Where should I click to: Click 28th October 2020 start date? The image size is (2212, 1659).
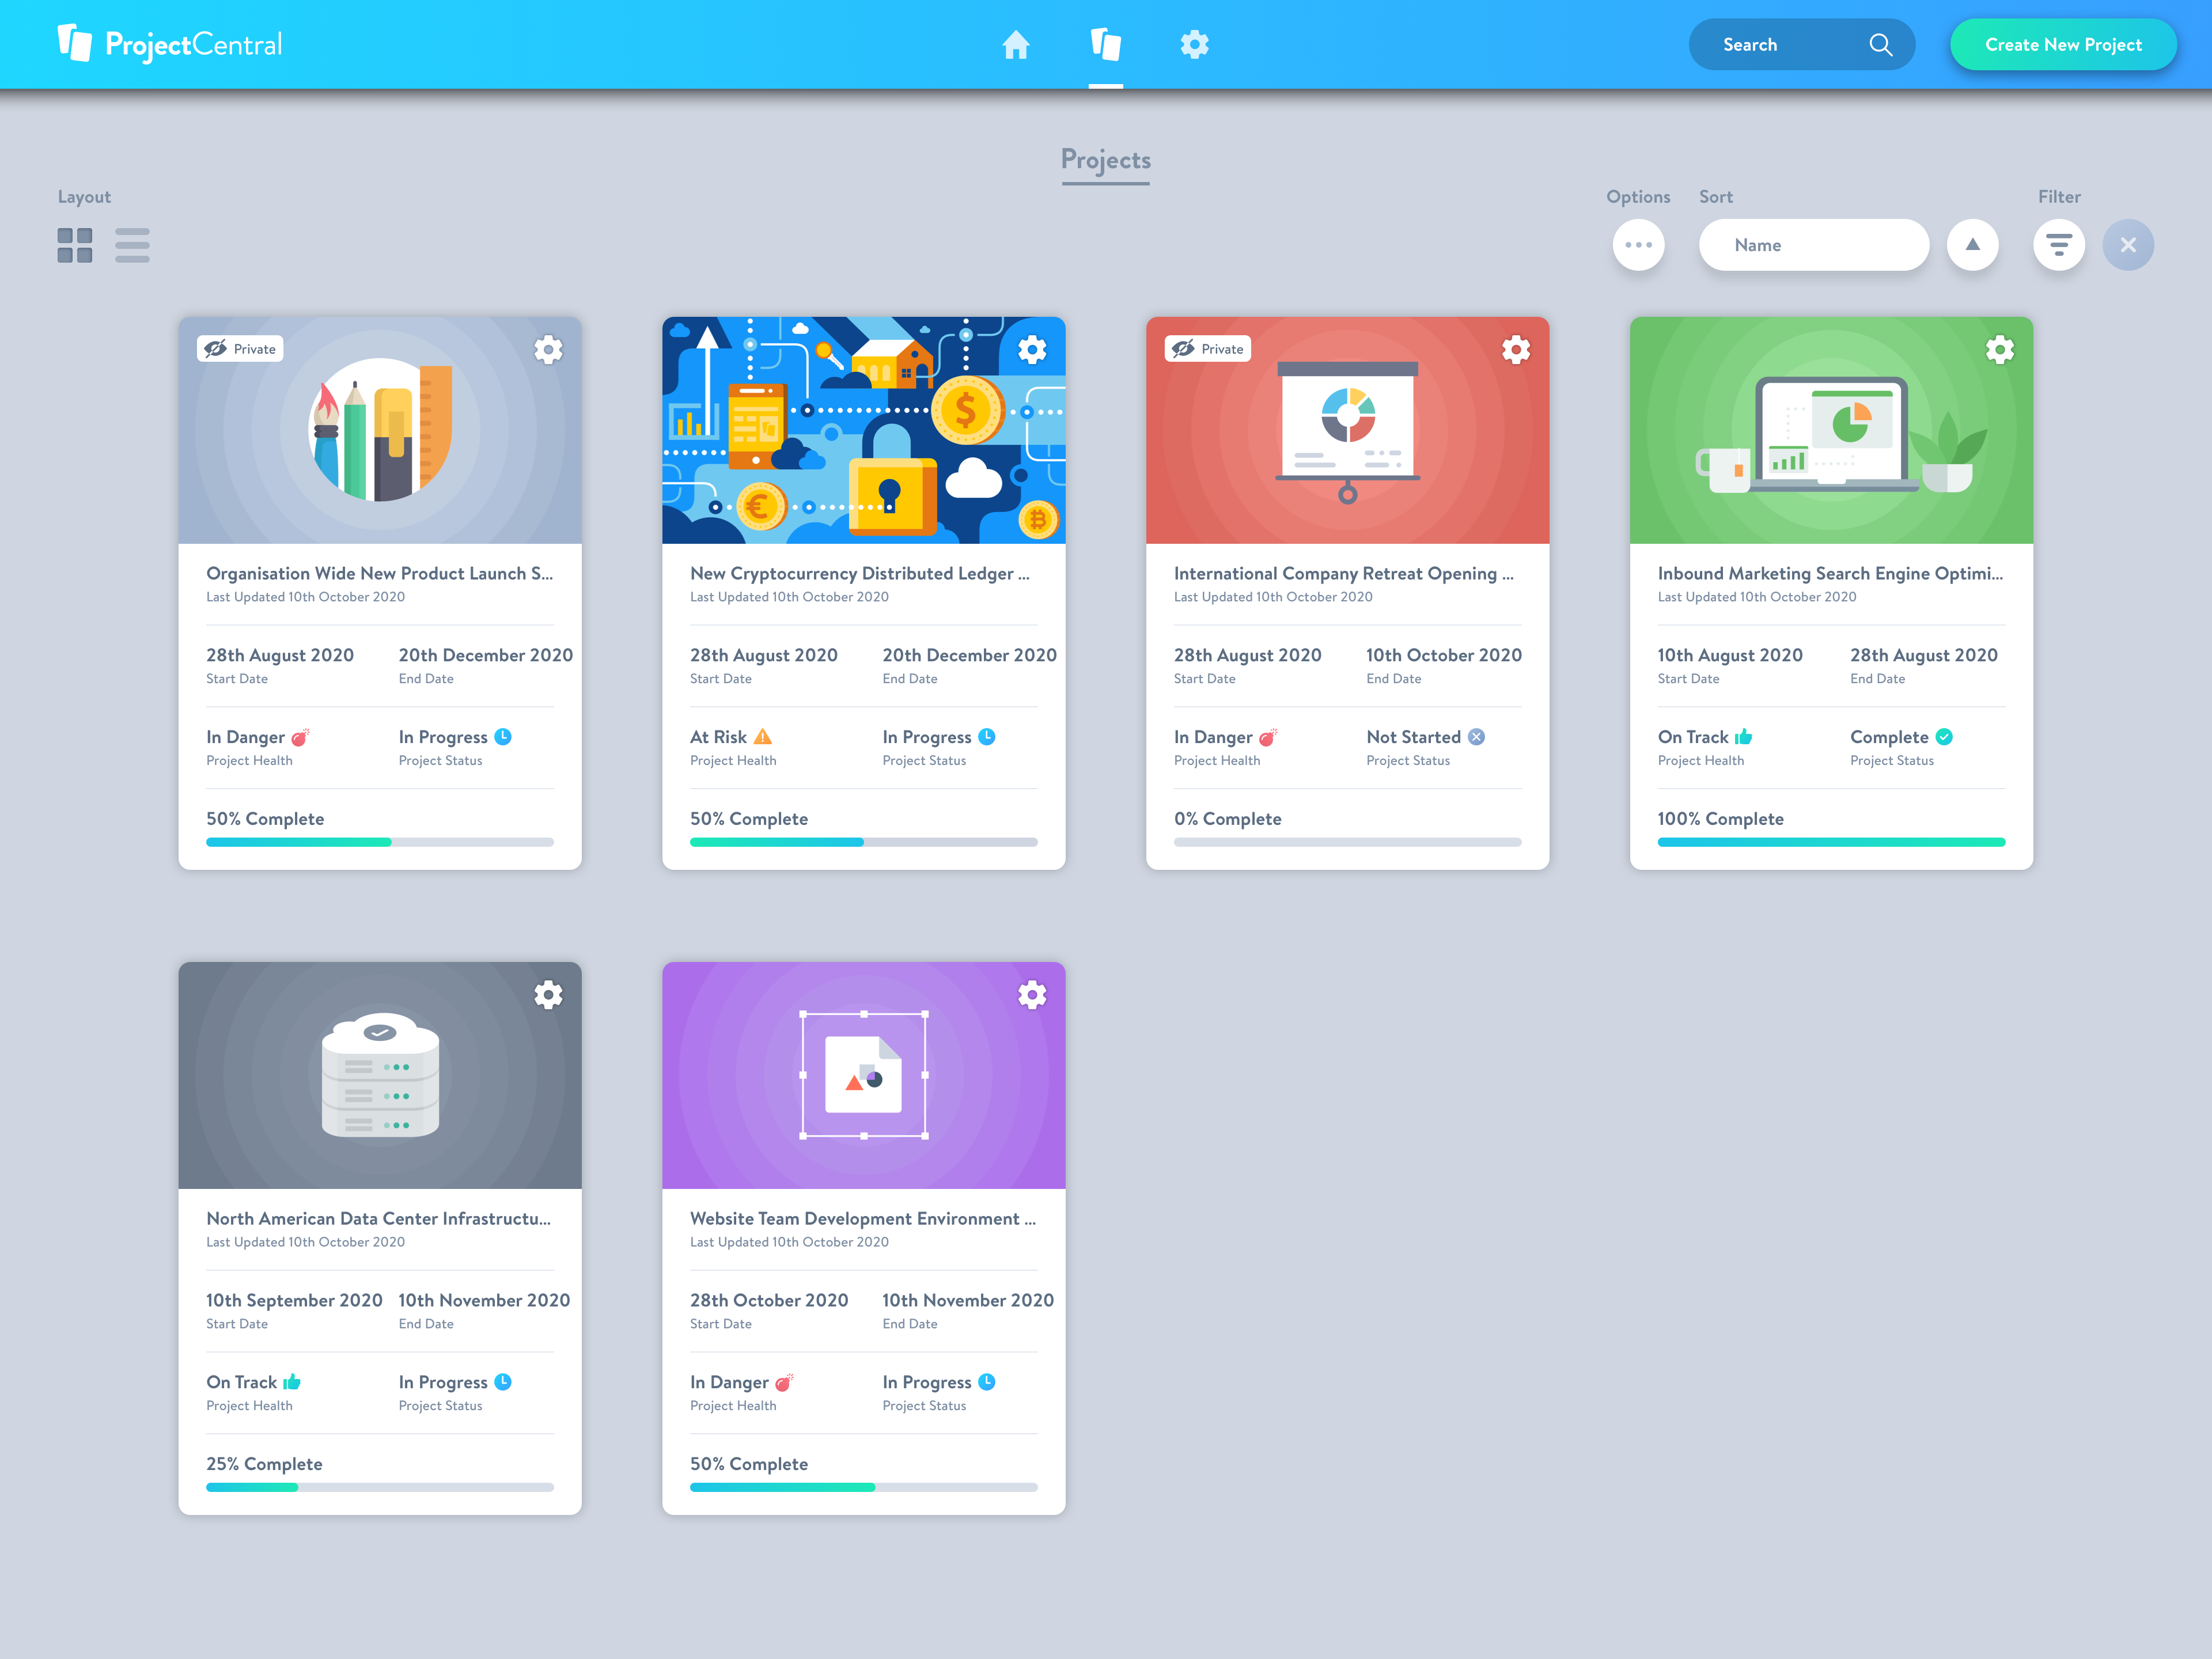click(x=769, y=1300)
